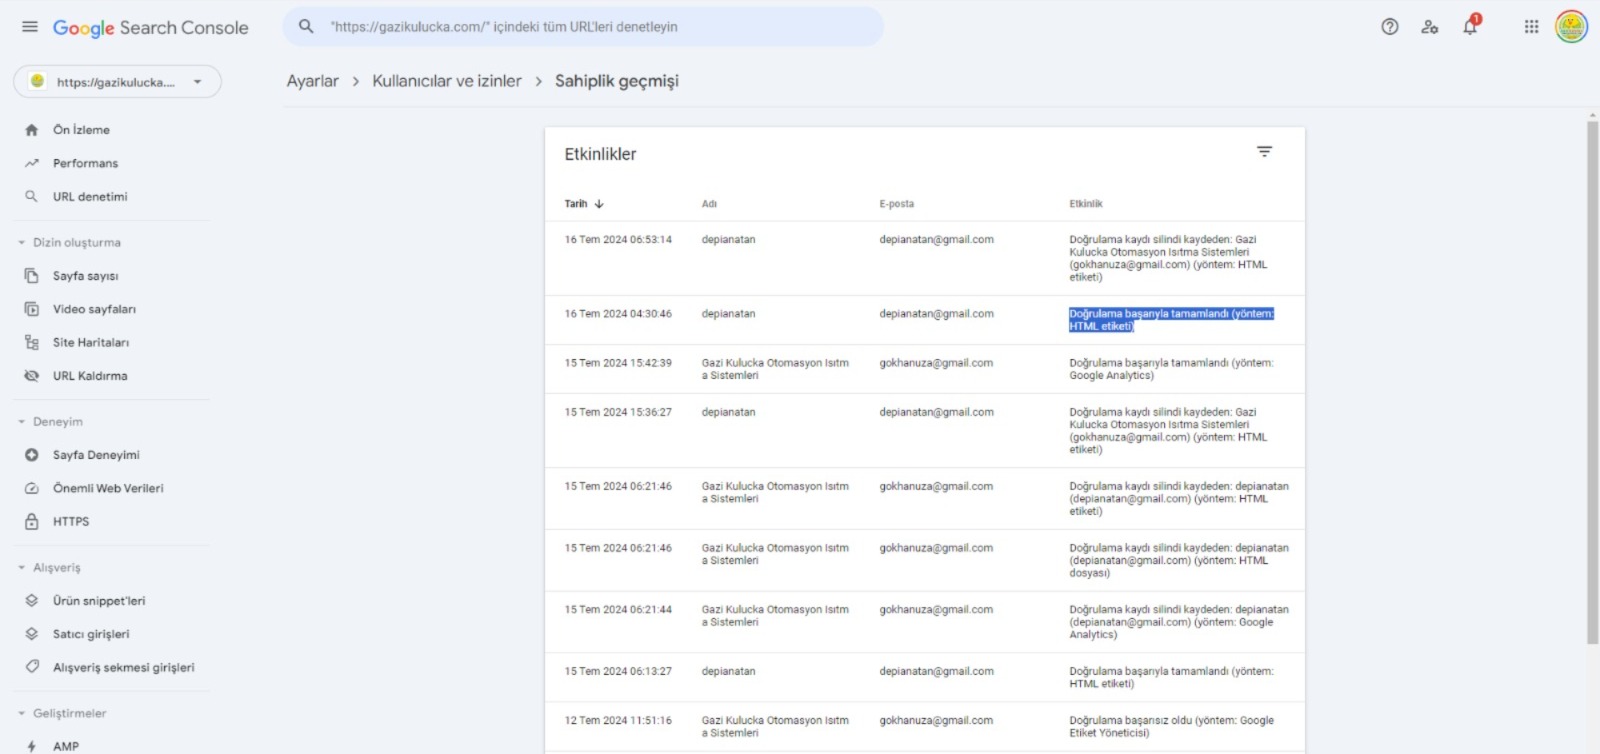Open Video sayfaları report
1600x754 pixels.
point(94,309)
